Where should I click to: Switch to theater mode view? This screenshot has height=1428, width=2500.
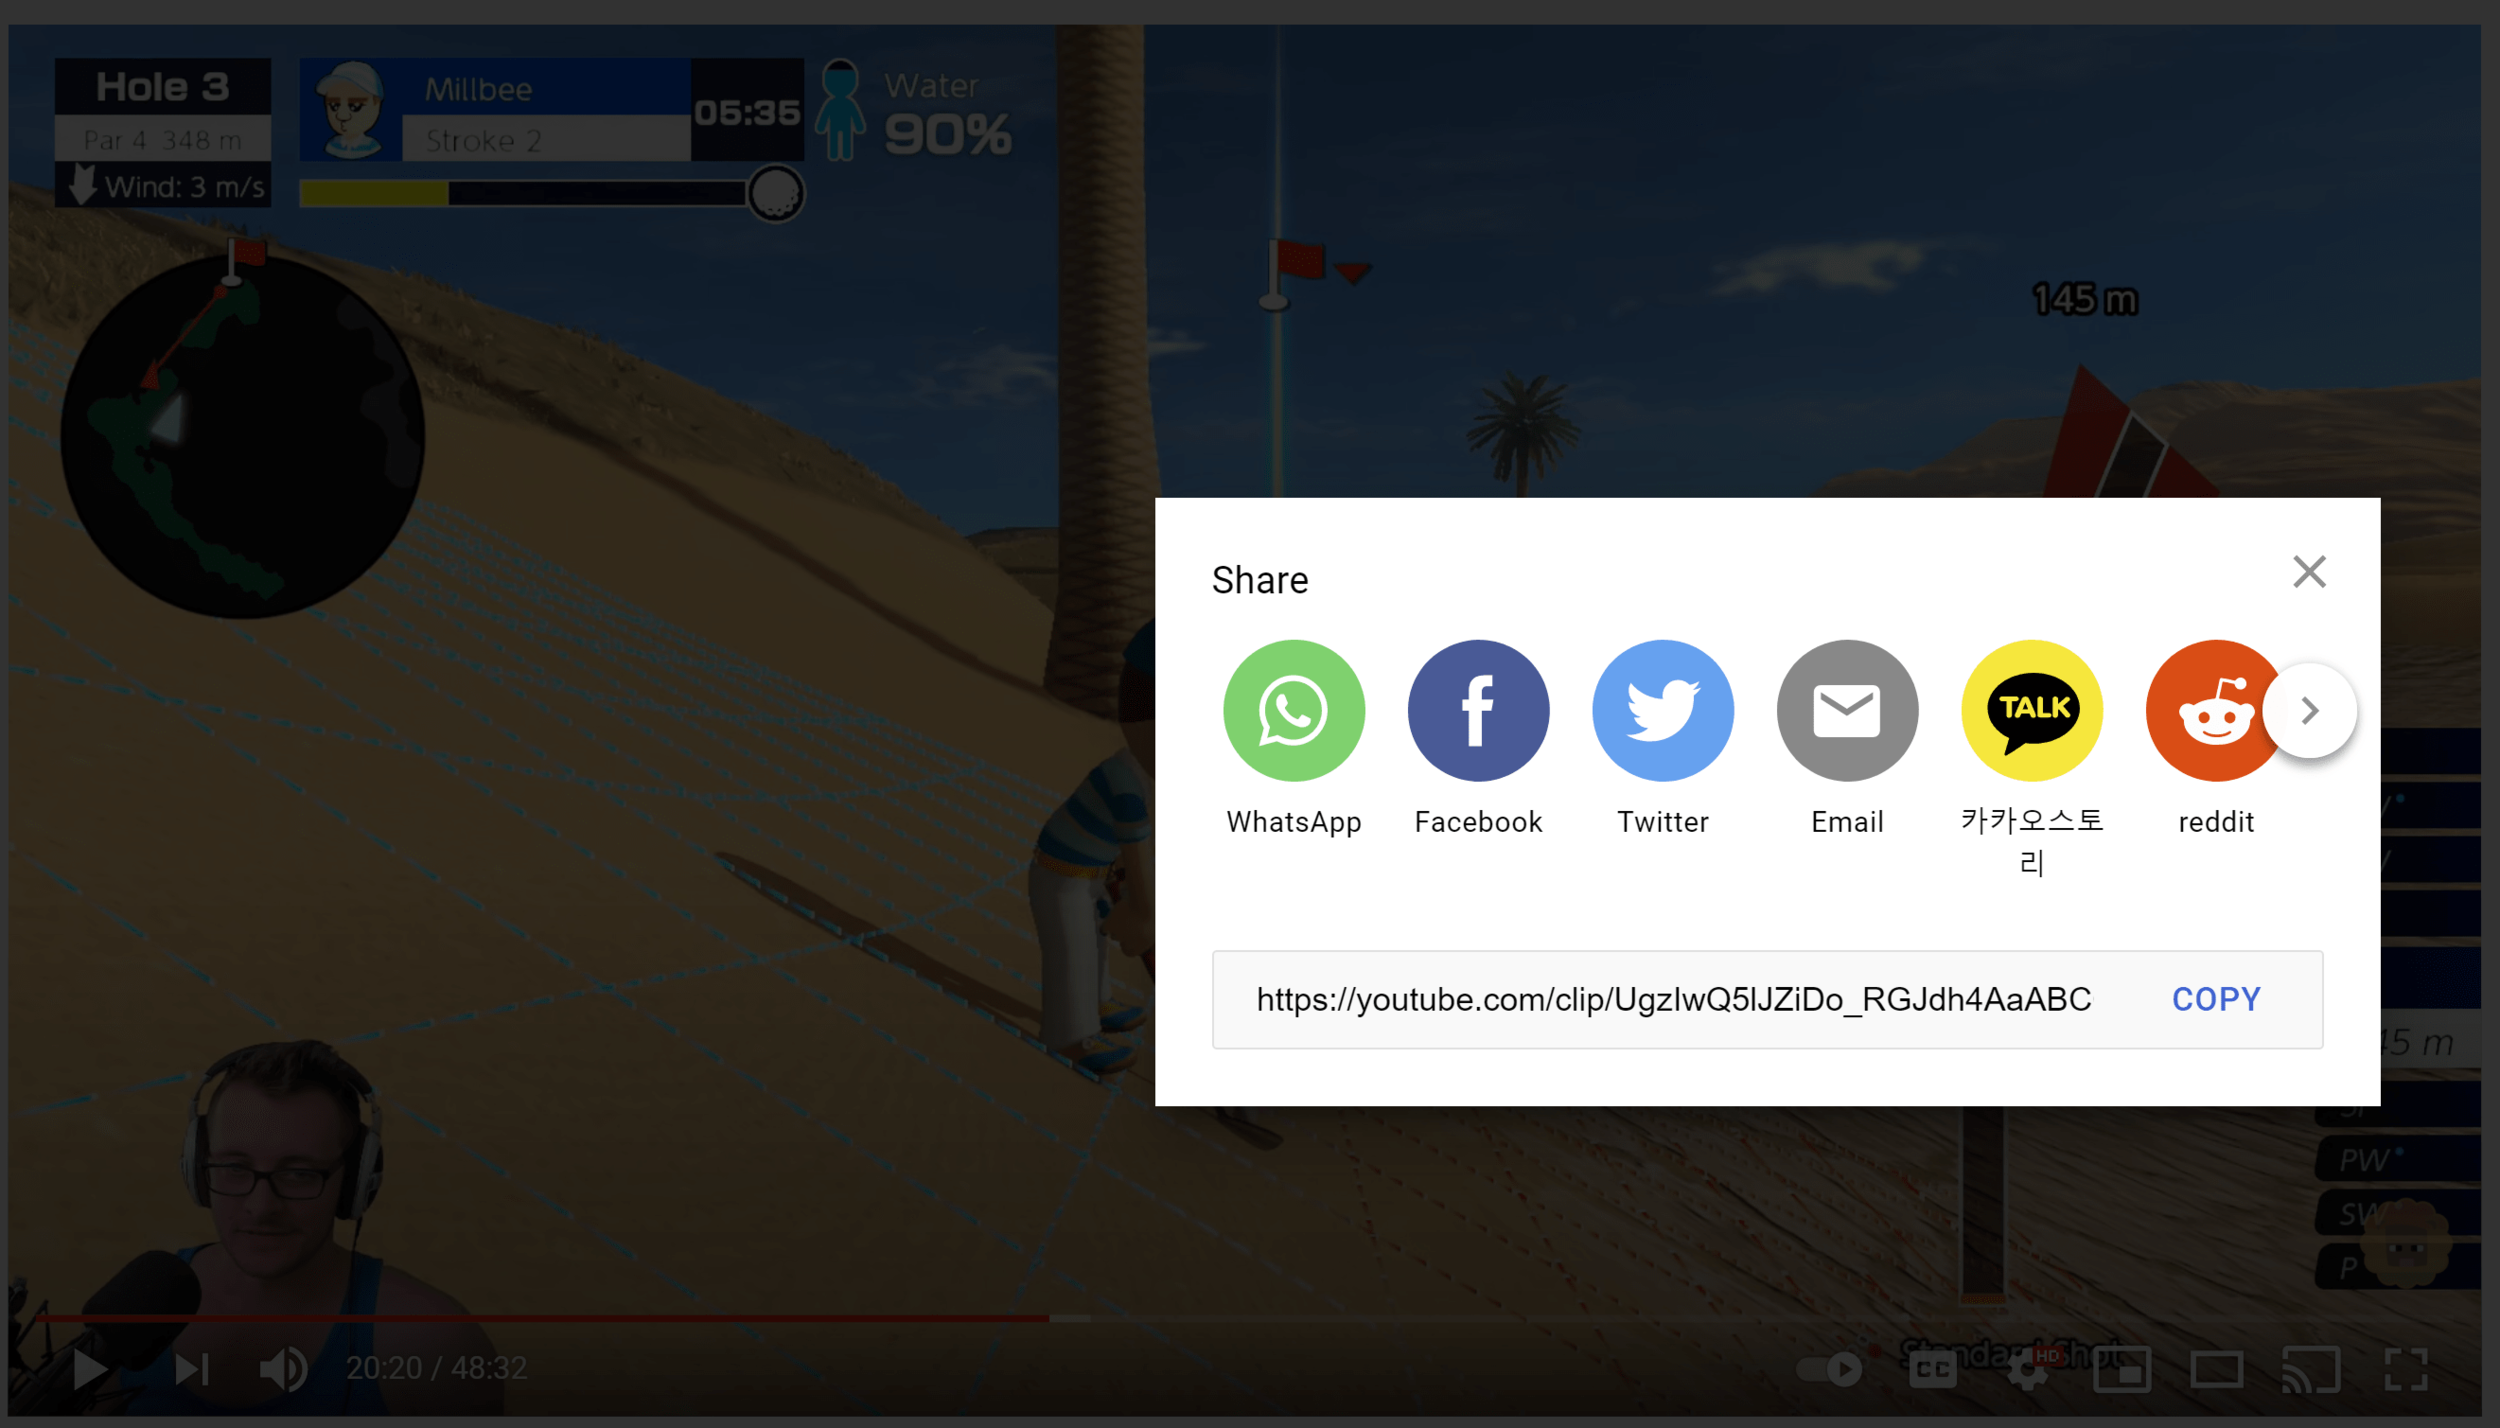pyautogui.click(x=2216, y=1368)
